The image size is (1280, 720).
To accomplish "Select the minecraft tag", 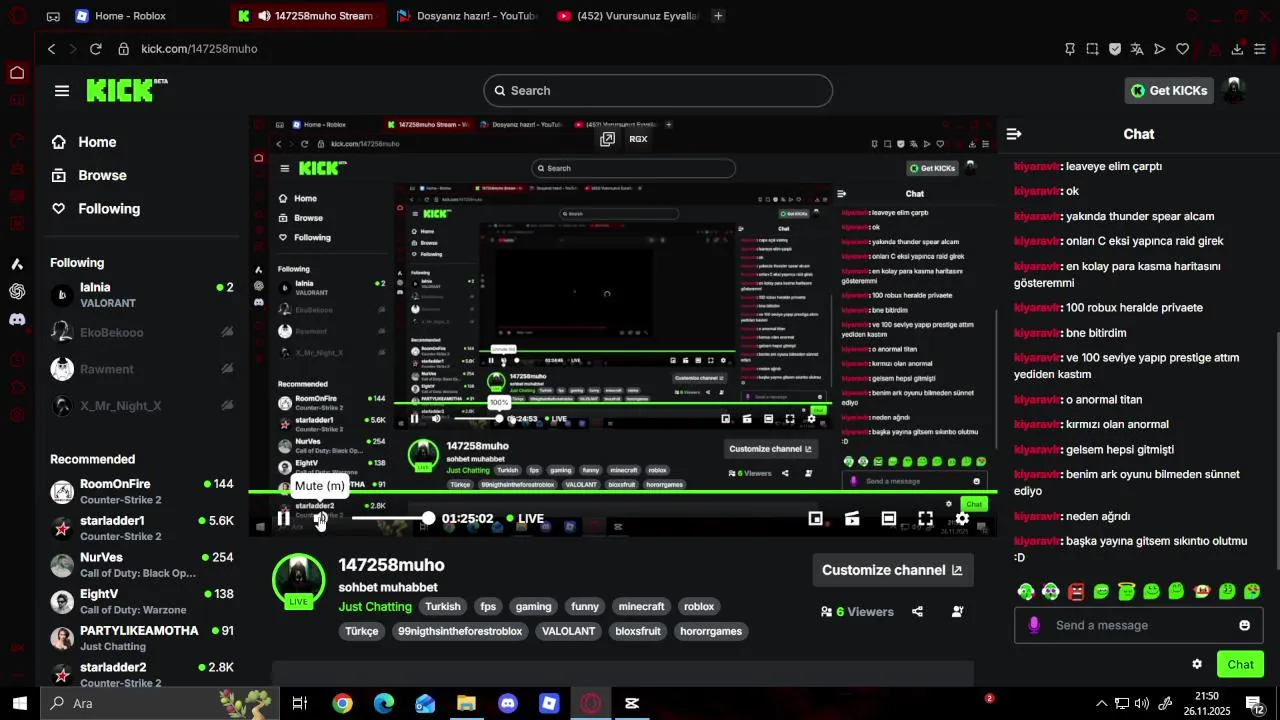I will pos(641,607).
